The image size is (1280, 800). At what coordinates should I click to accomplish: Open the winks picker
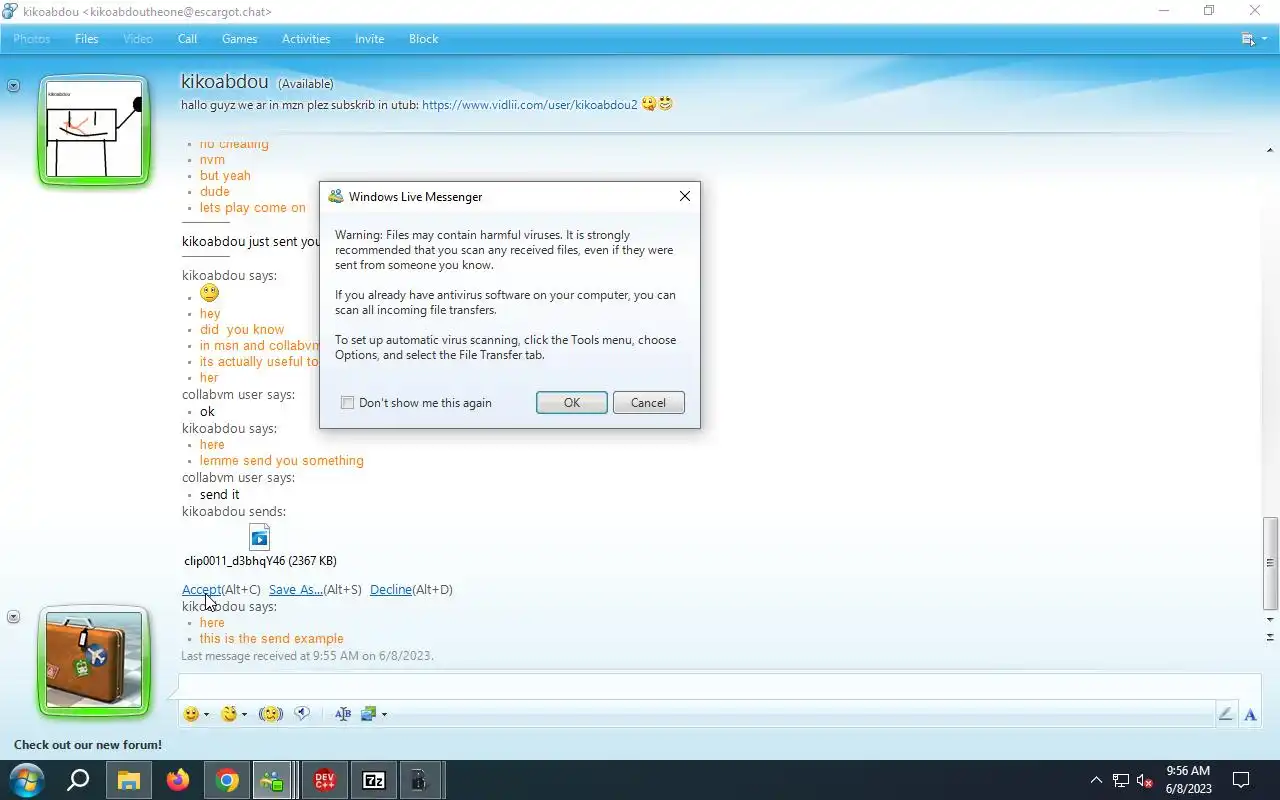(x=230, y=714)
